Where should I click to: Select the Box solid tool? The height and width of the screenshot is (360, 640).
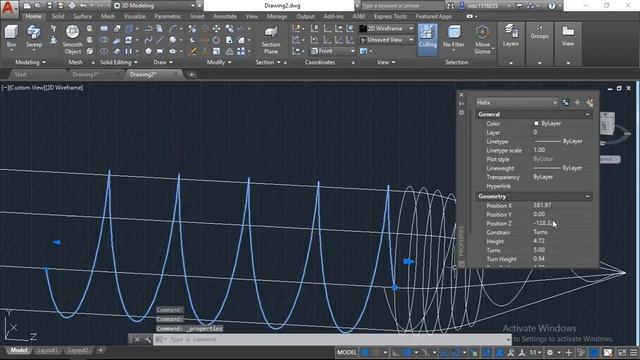tap(11, 37)
